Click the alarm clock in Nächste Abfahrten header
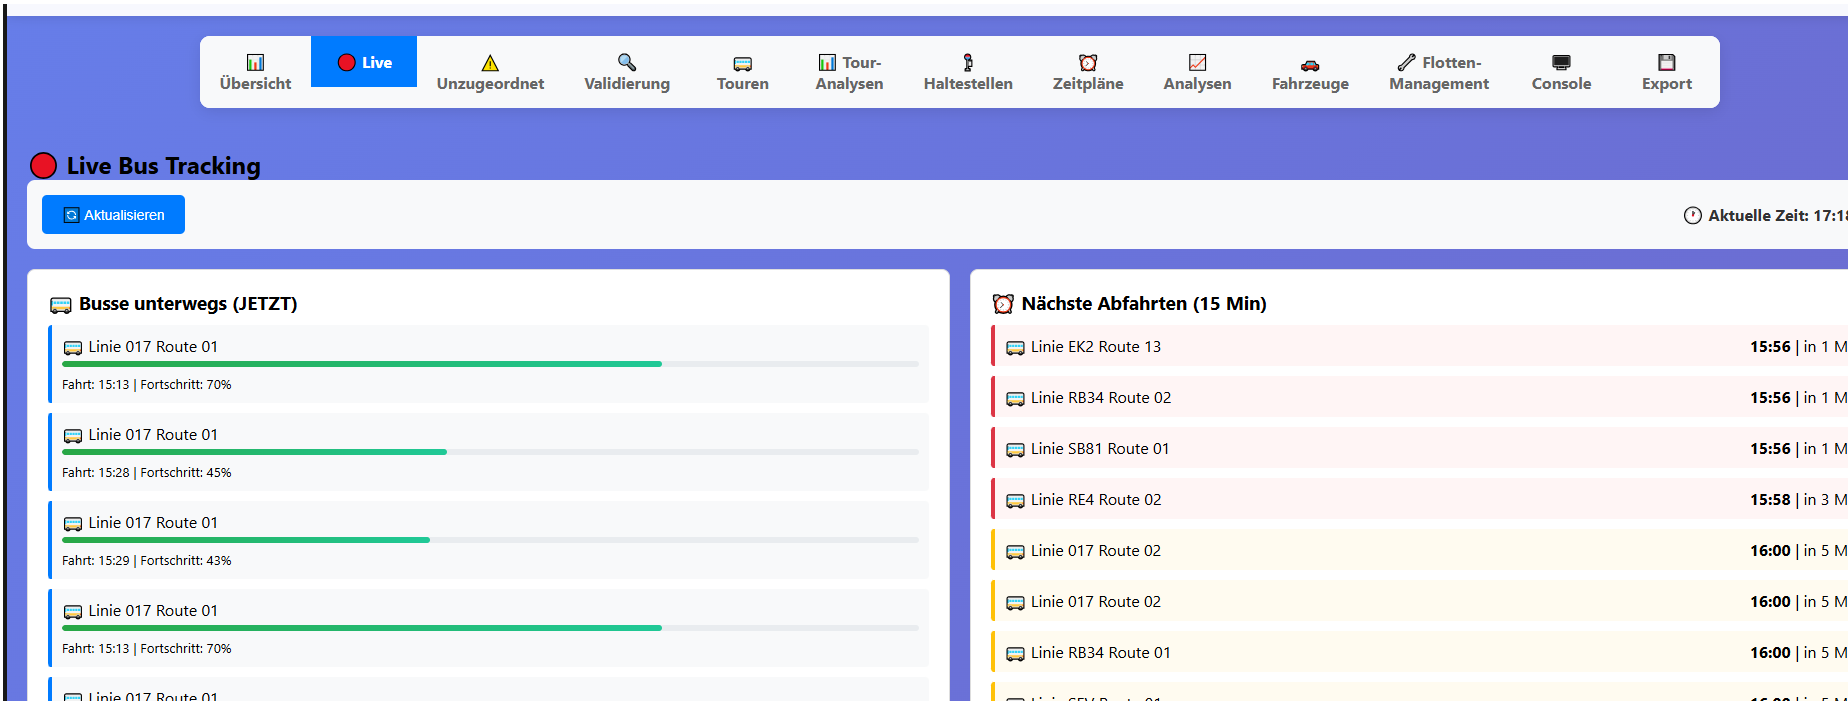The height and width of the screenshot is (706, 1848). coord(1003,304)
